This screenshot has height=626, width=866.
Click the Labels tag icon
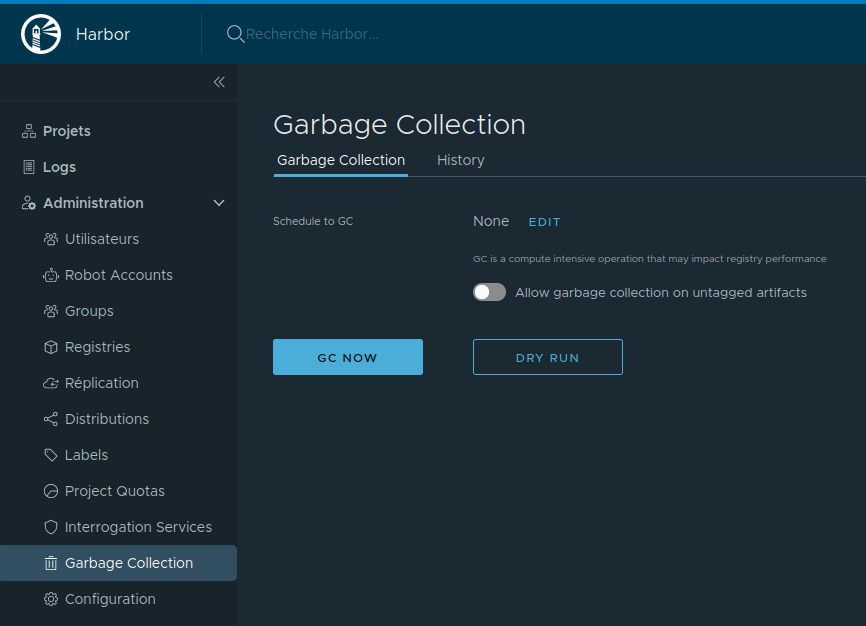tap(51, 455)
